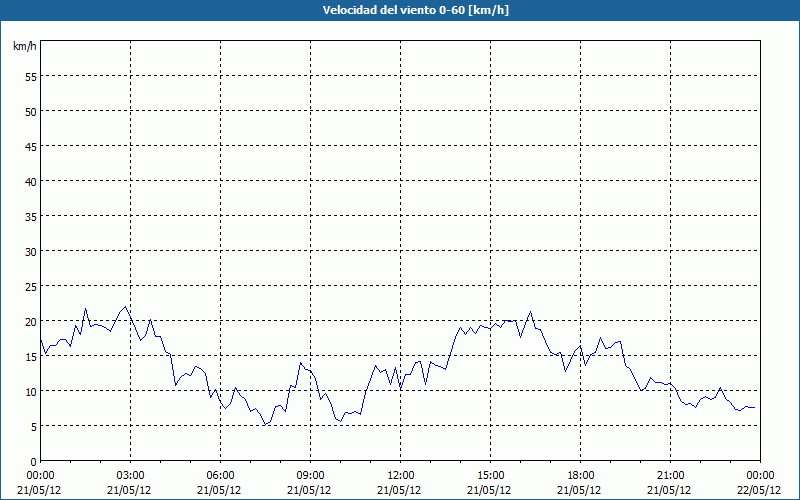800x500 pixels.
Task: Click the wind speed minimum near 07:30
Action: [x=265, y=424]
